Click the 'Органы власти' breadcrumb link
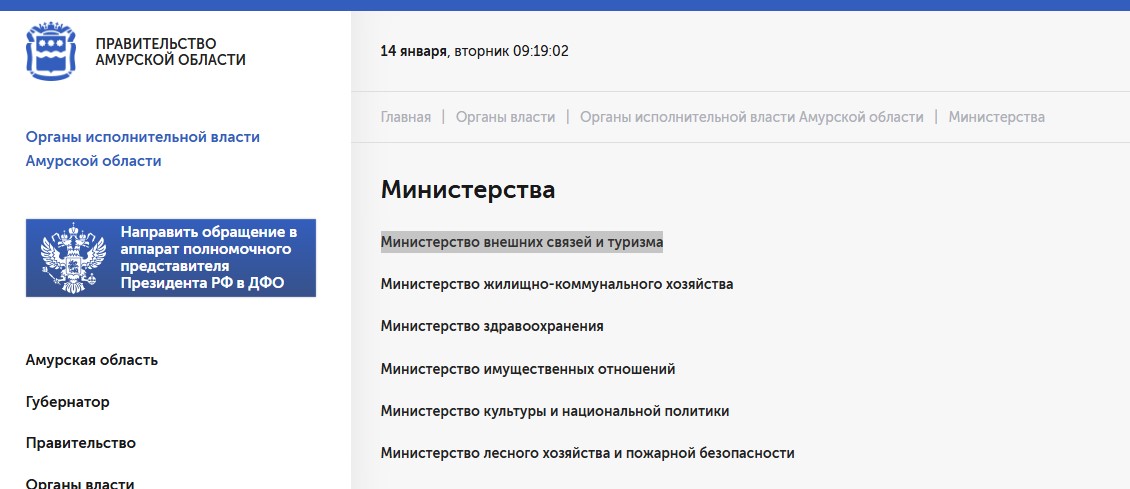This screenshot has width=1130, height=489. pos(505,117)
